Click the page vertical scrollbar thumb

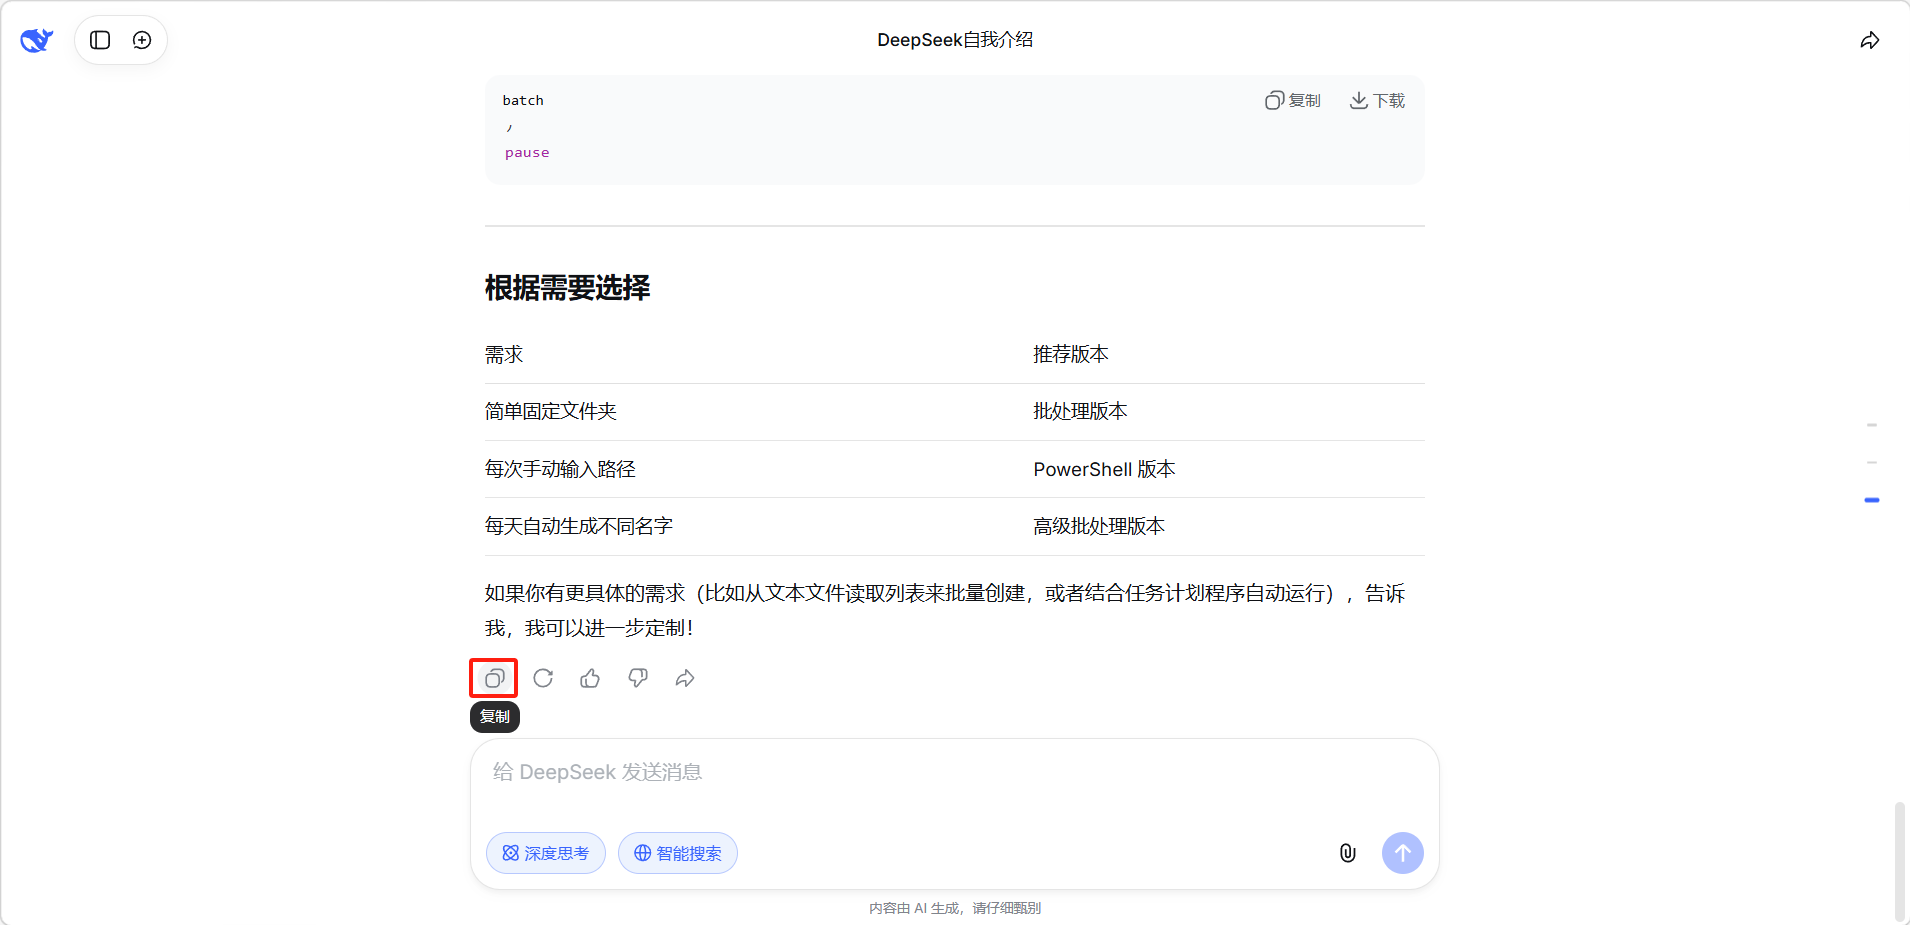coord(1899,860)
